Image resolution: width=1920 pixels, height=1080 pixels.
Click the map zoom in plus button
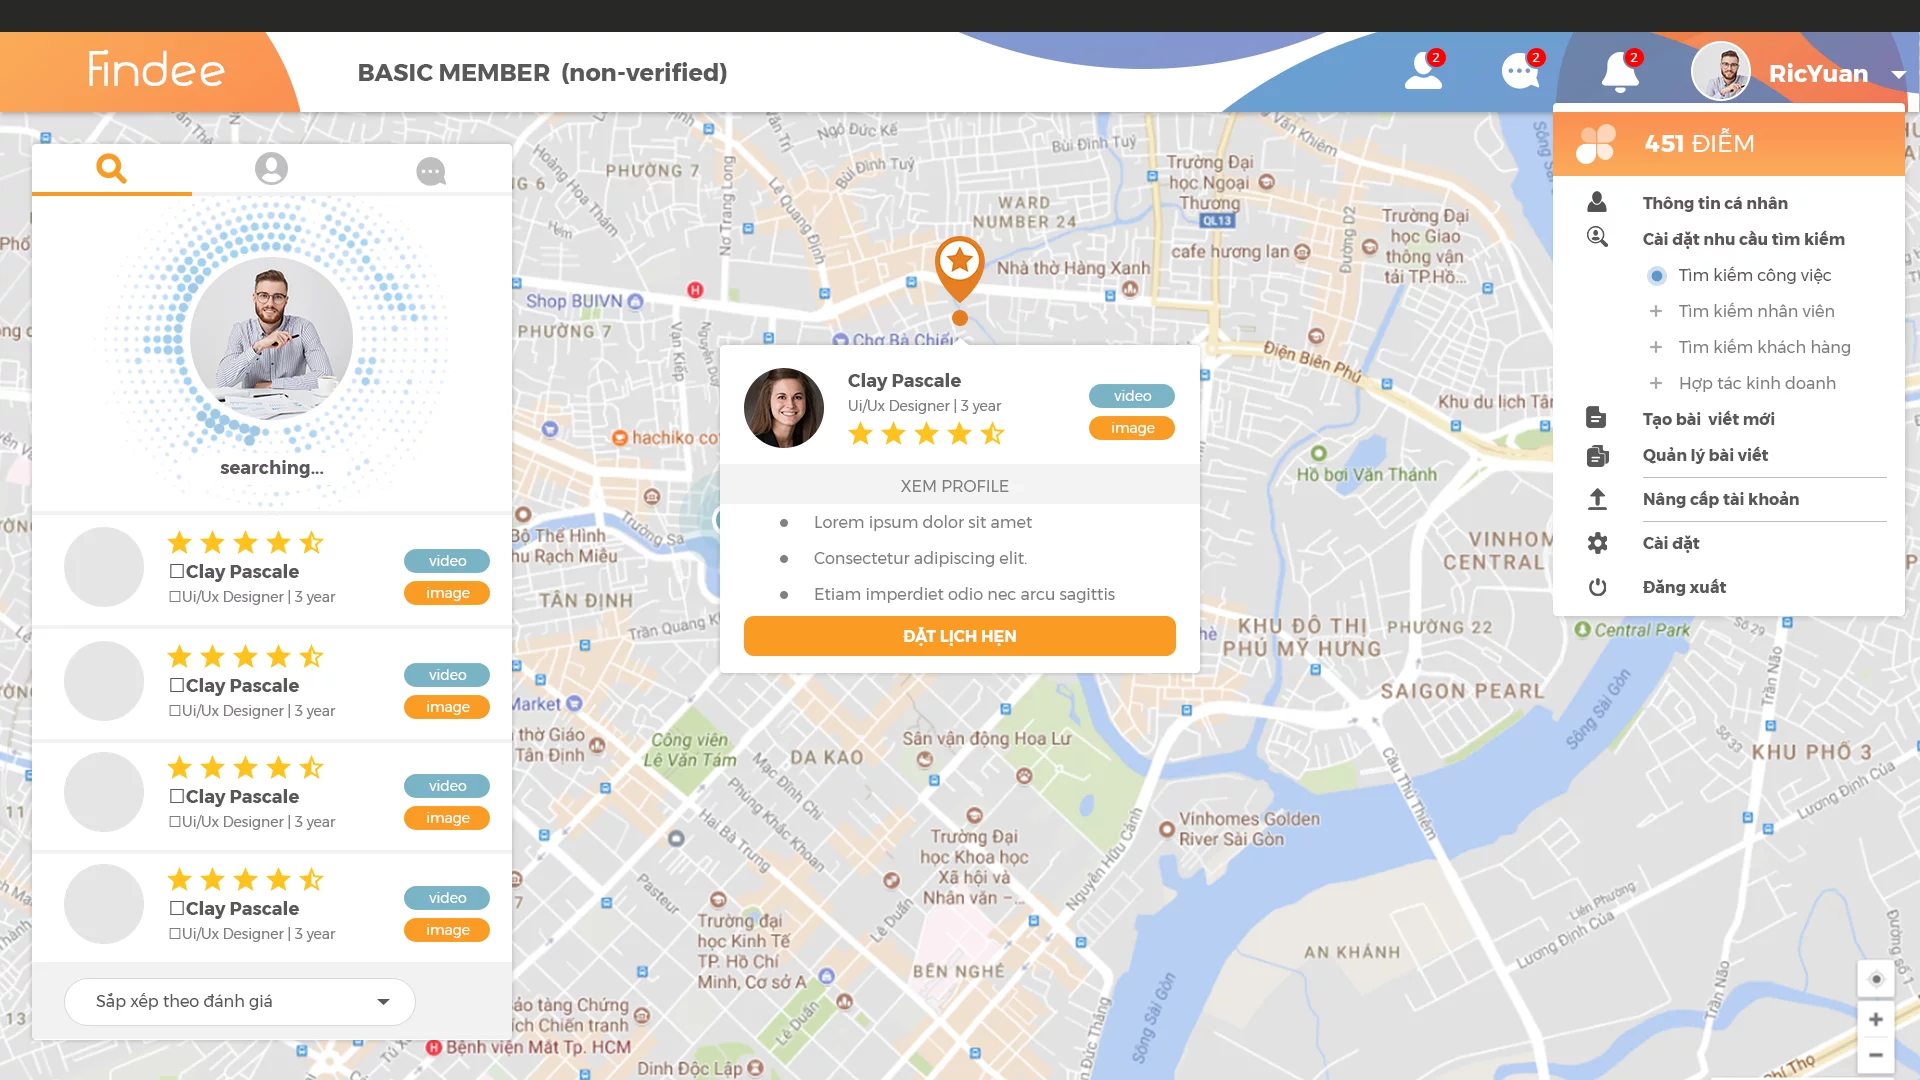pyautogui.click(x=1876, y=1019)
